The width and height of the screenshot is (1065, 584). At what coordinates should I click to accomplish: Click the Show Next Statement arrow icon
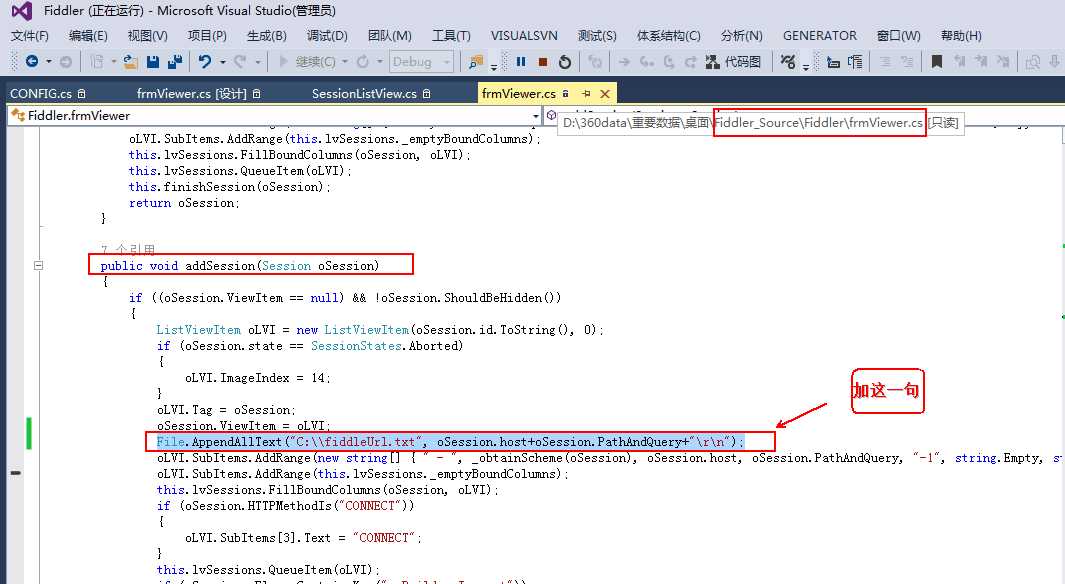pos(624,62)
